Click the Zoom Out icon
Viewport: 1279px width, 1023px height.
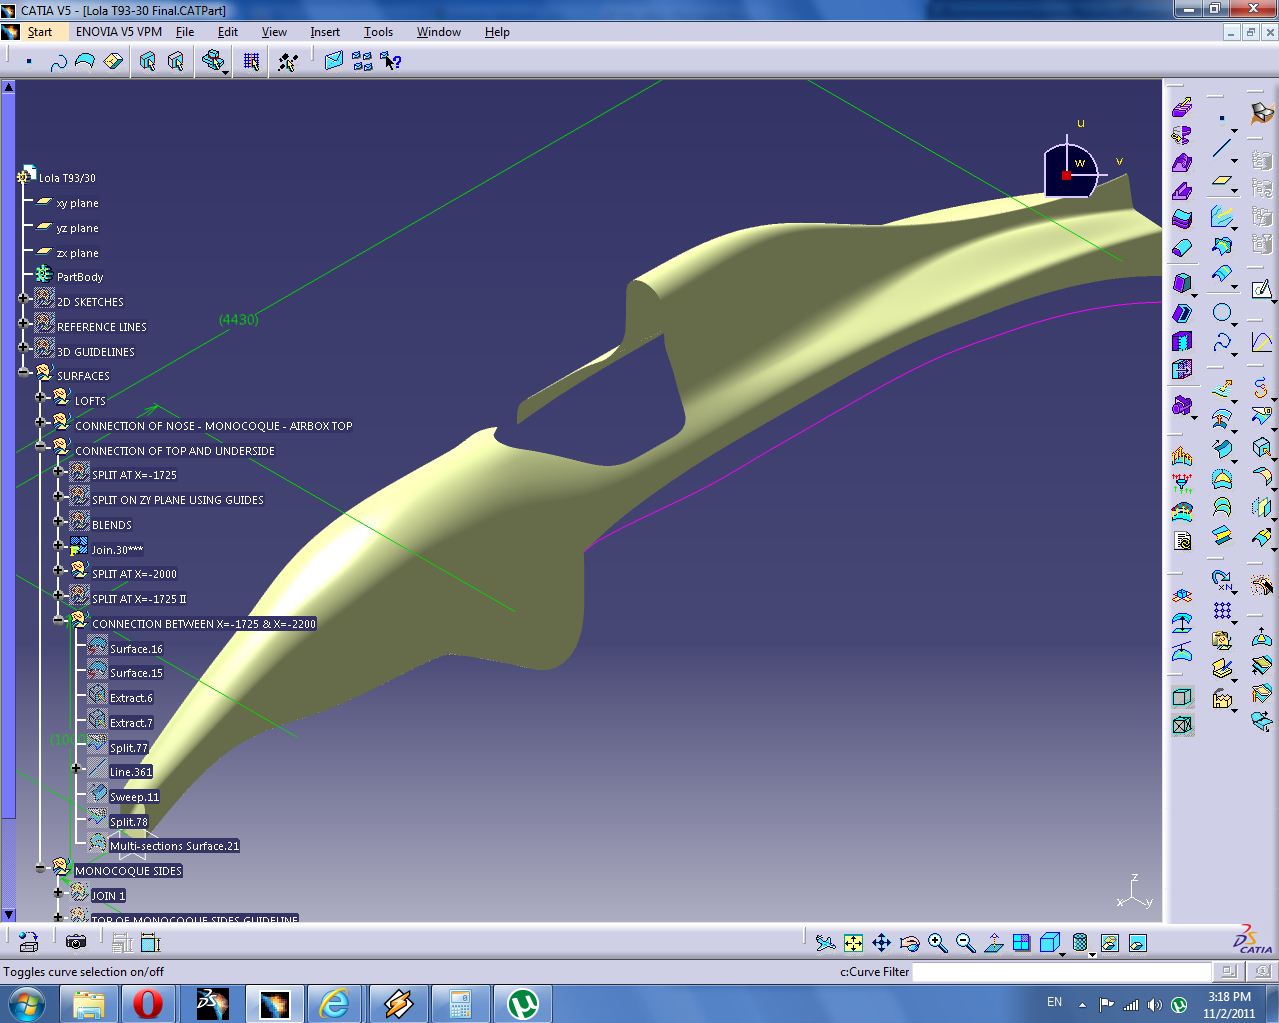[965, 942]
